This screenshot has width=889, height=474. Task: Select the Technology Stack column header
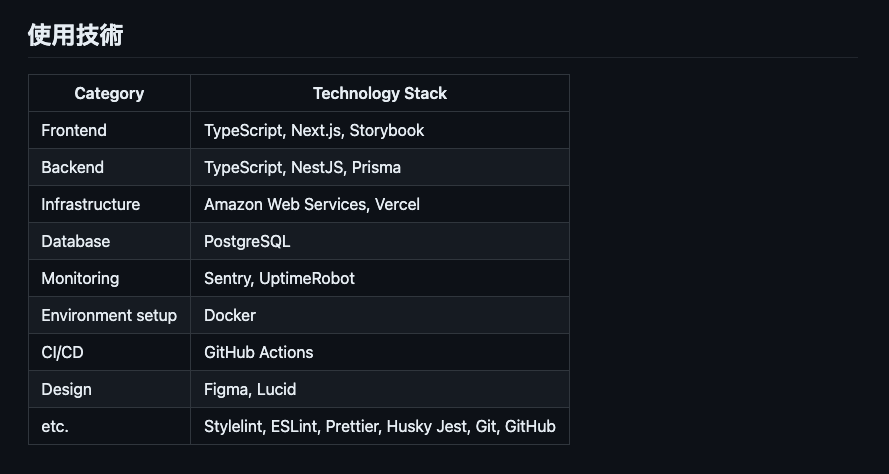[380, 94]
